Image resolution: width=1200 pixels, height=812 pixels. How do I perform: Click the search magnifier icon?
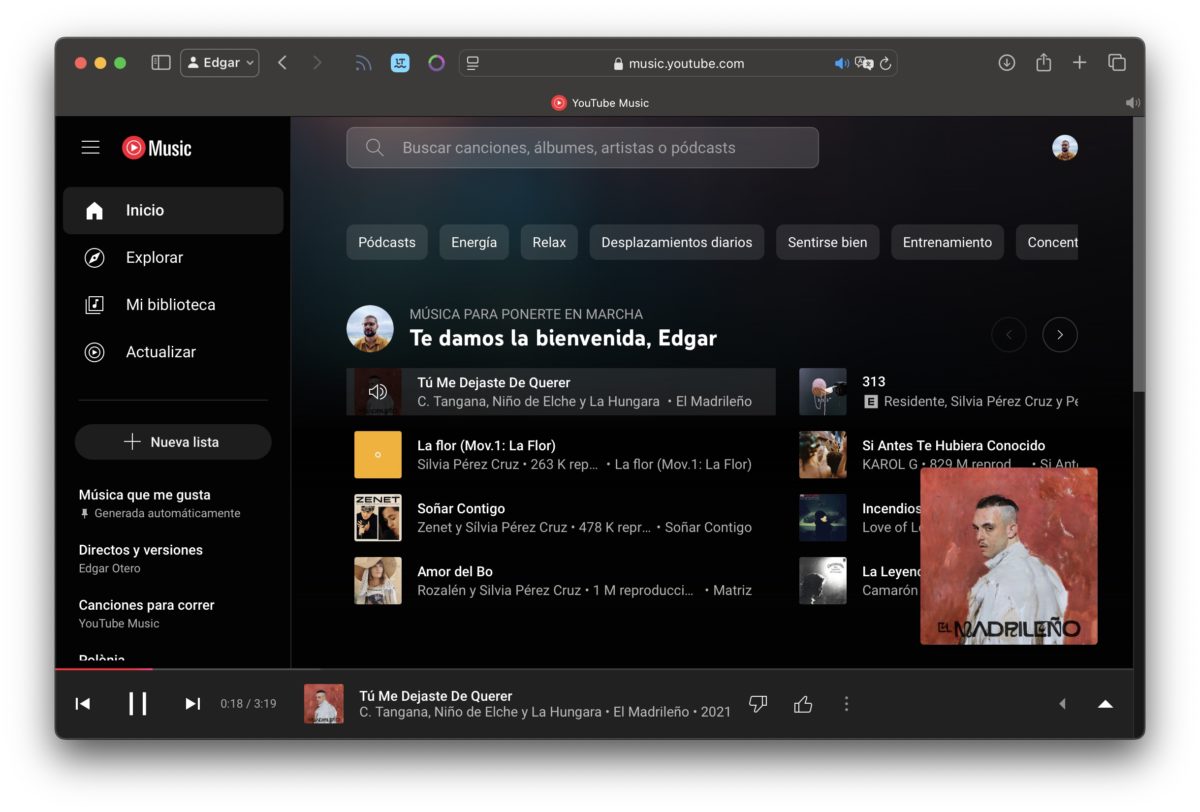click(374, 148)
